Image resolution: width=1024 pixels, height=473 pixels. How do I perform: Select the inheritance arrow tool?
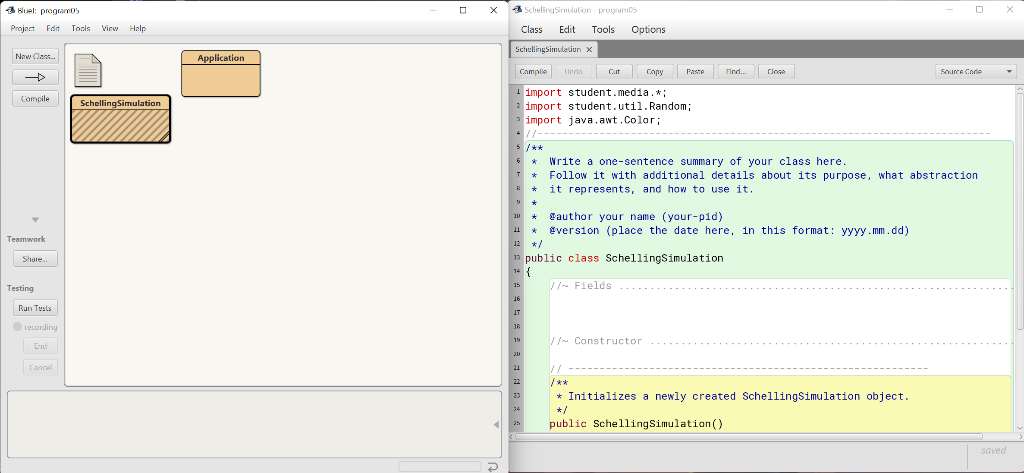[x=35, y=77]
